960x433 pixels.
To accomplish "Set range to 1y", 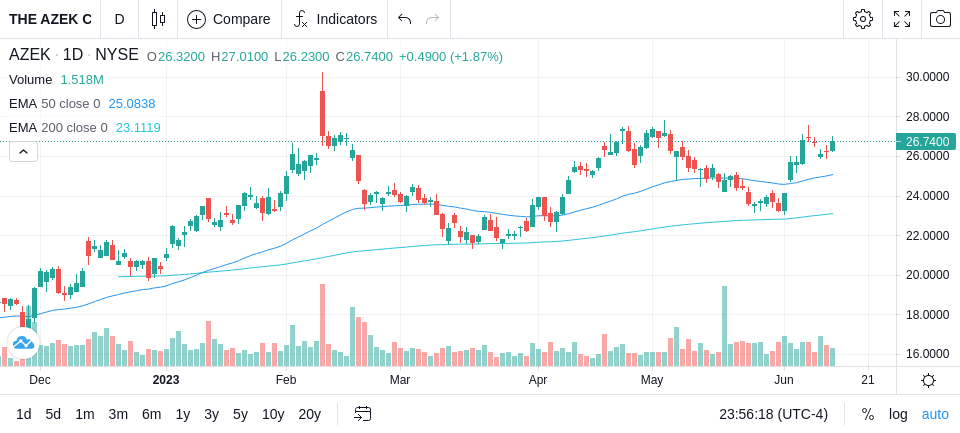I will [182, 414].
